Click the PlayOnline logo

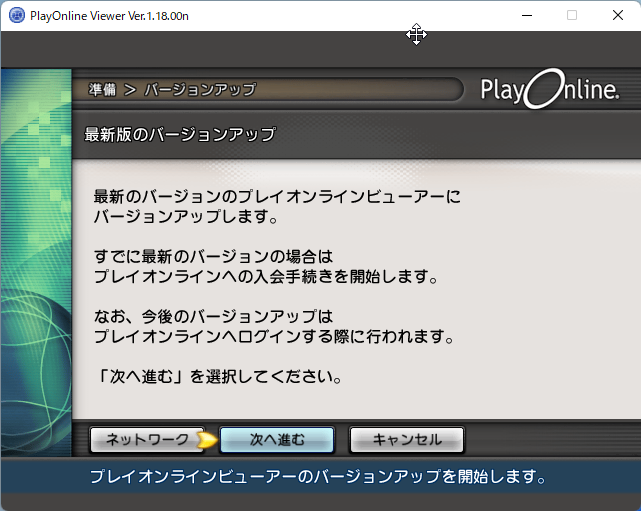click(549, 89)
